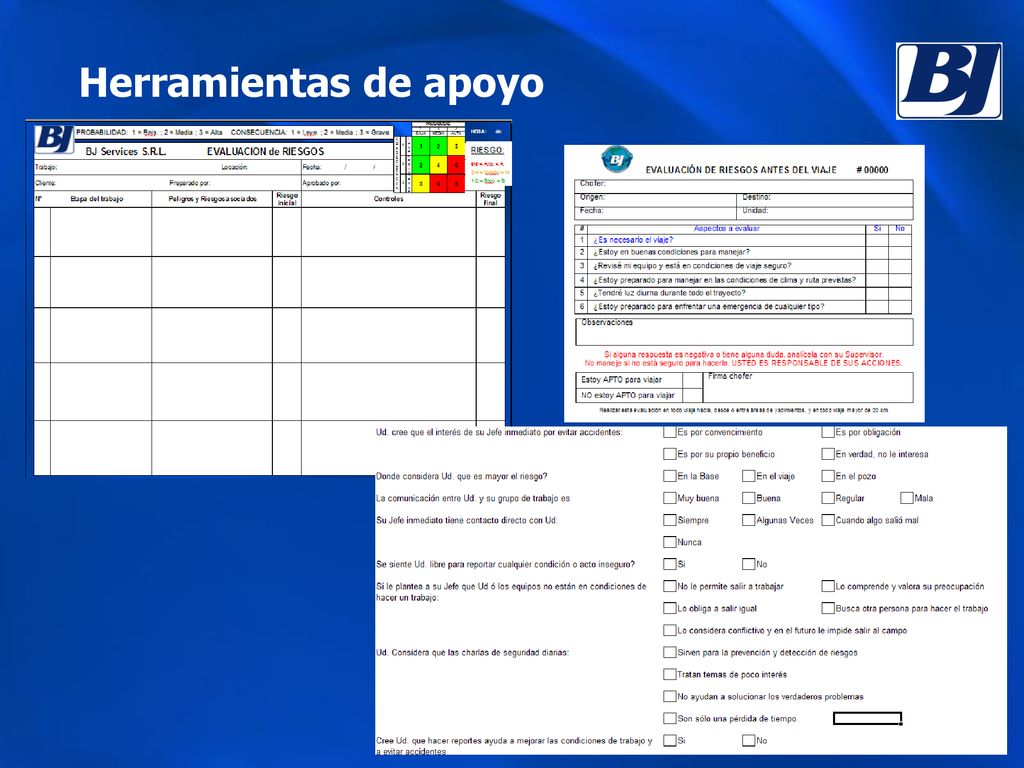Tick 'No' for hacer reportes ayuda question

(748, 740)
